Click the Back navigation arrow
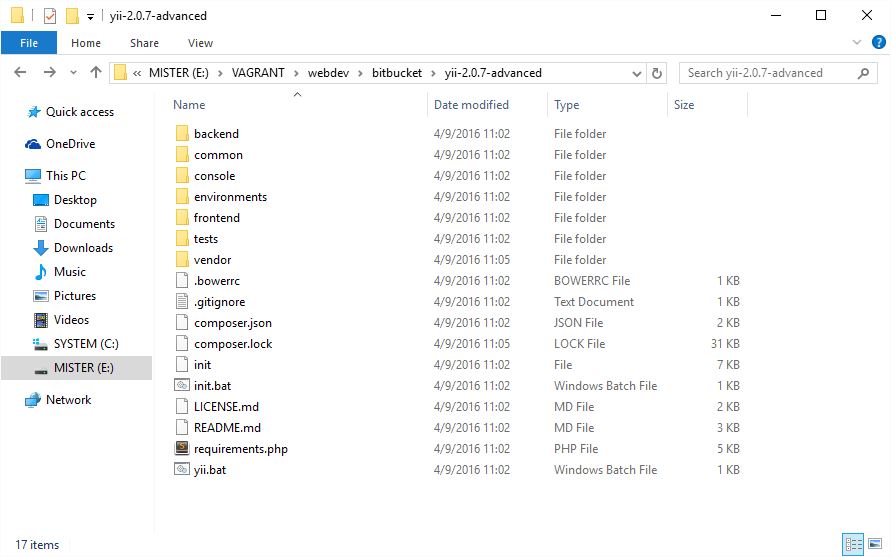Viewport: 891px width, 557px height. tap(20, 73)
